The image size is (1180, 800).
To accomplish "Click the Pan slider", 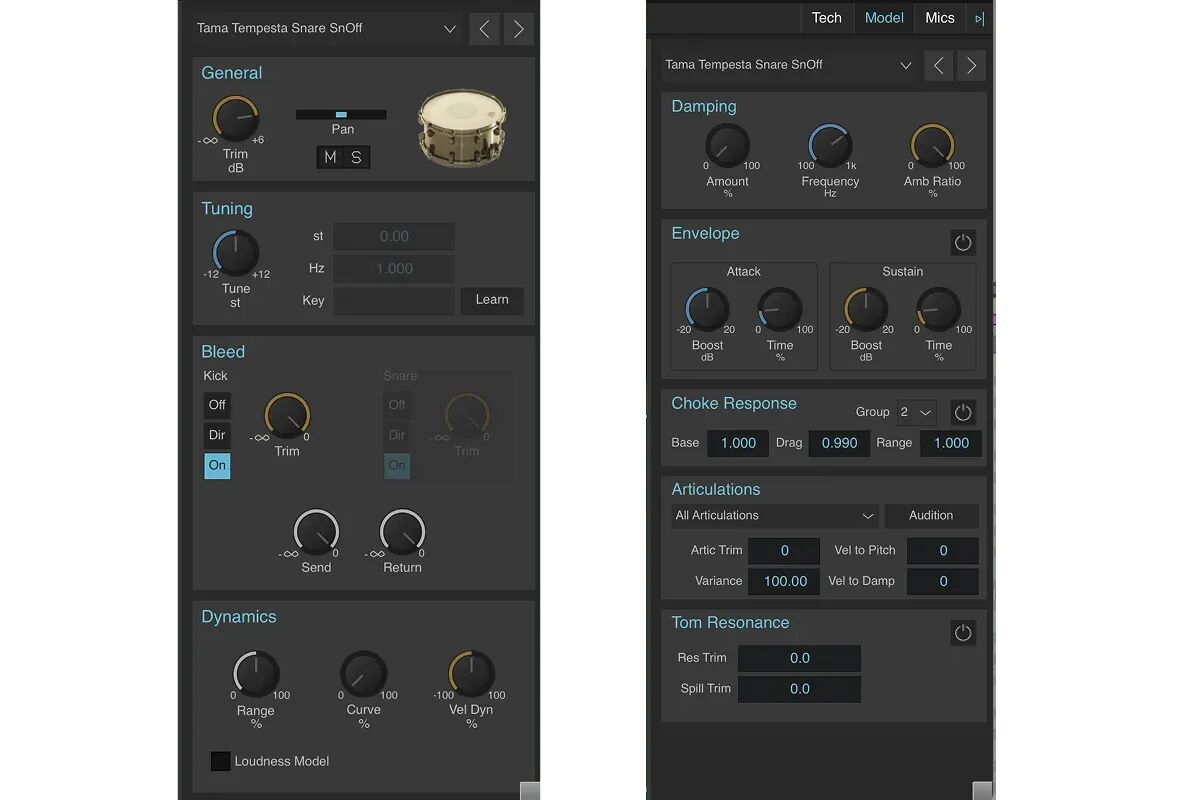I will (341, 115).
